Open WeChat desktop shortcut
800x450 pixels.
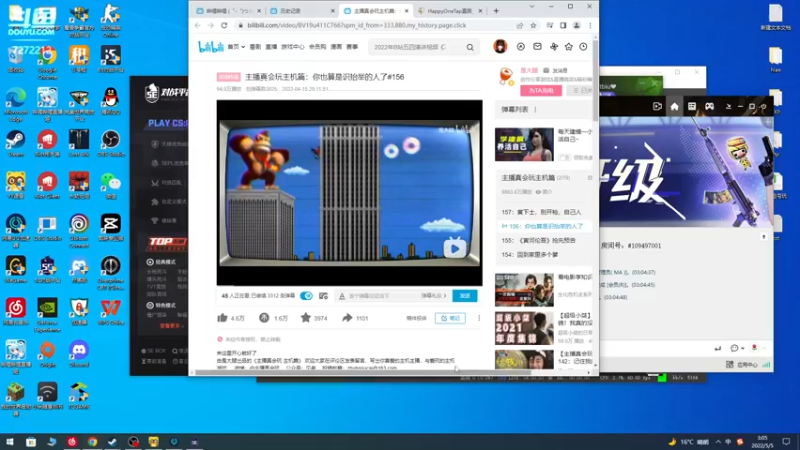110,185
